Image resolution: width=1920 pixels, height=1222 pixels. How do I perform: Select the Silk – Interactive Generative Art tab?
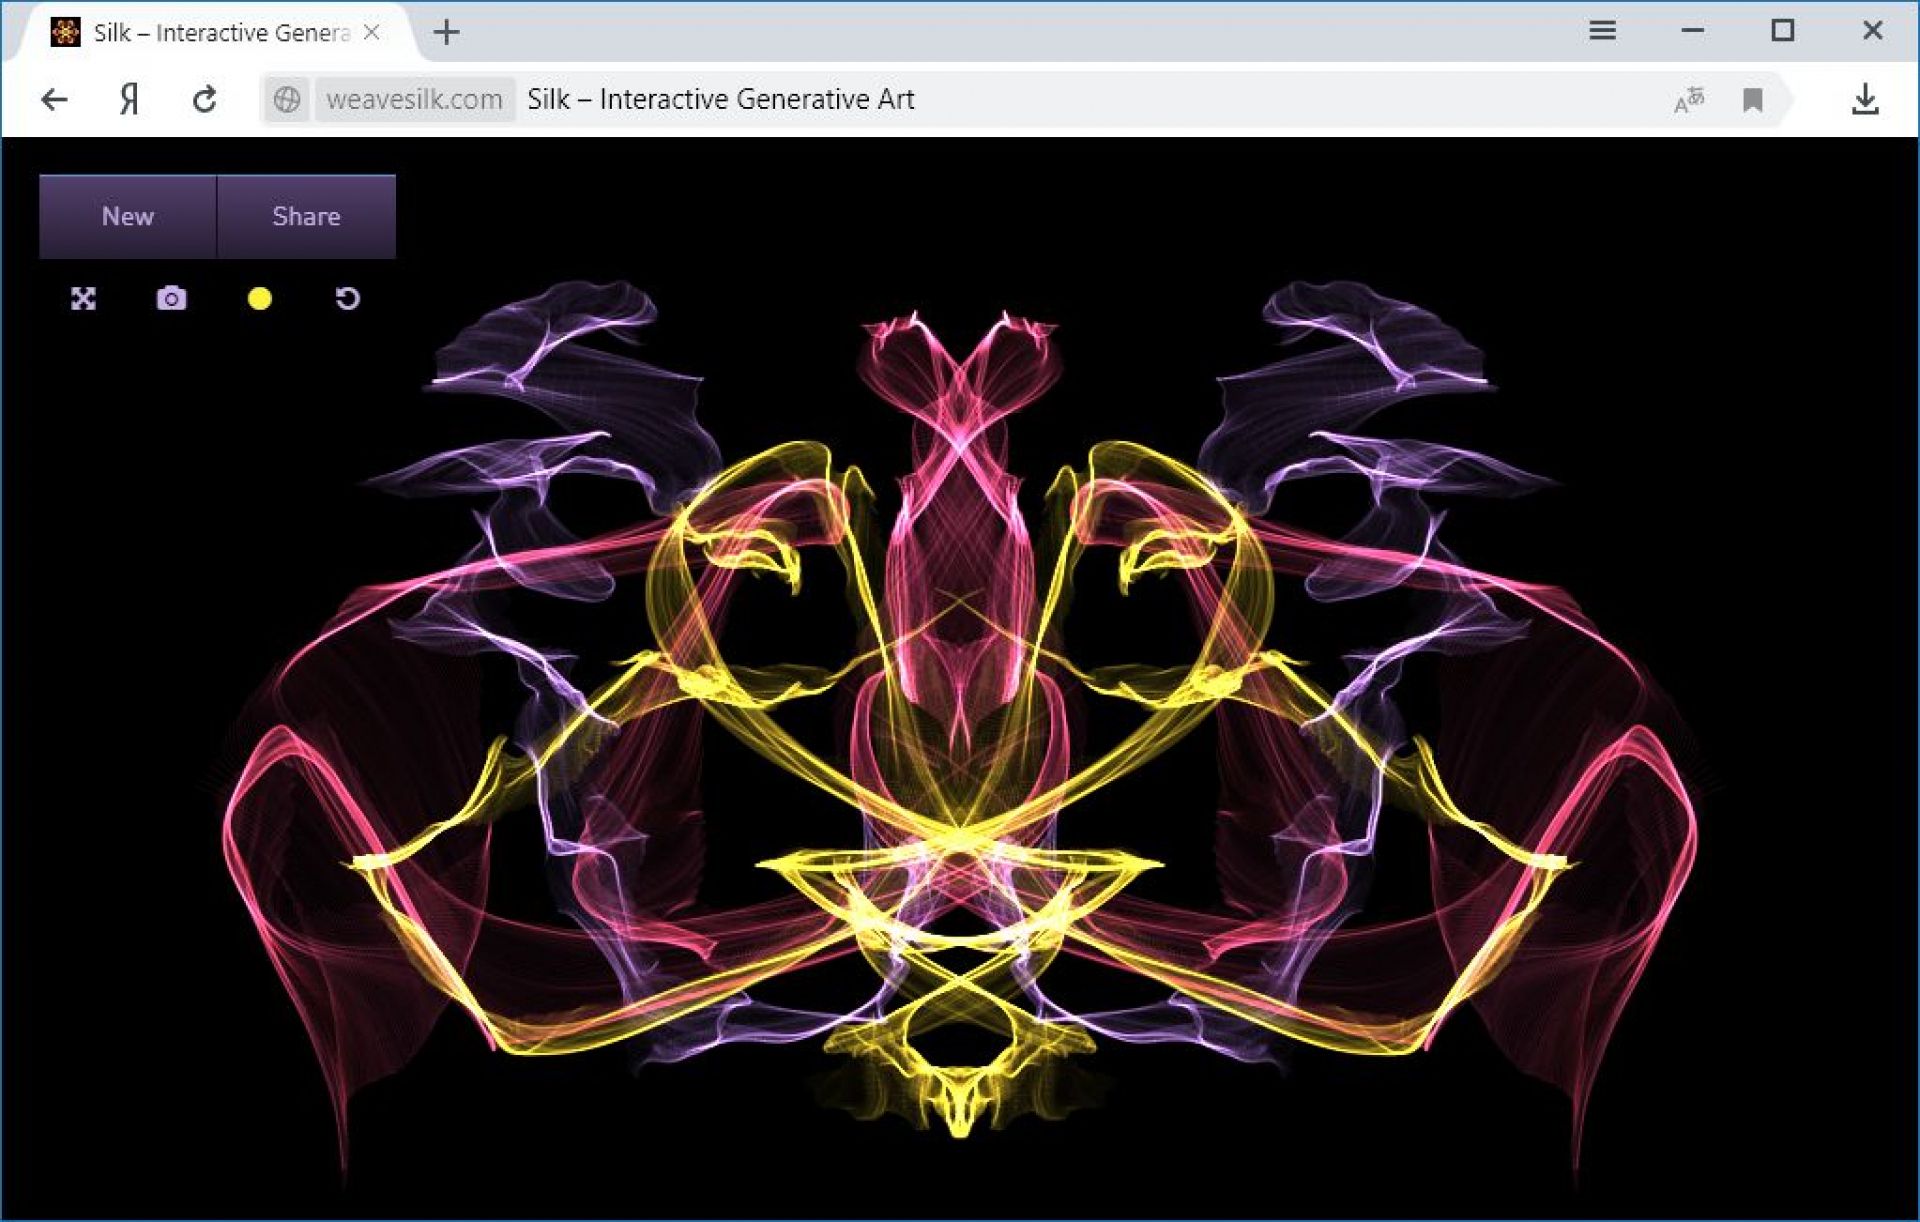(210, 33)
